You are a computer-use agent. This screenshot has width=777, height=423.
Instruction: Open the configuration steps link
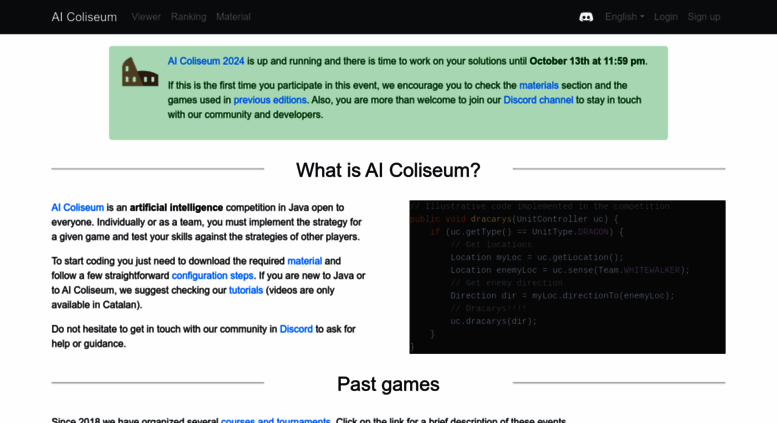pyautogui.click(x=213, y=275)
